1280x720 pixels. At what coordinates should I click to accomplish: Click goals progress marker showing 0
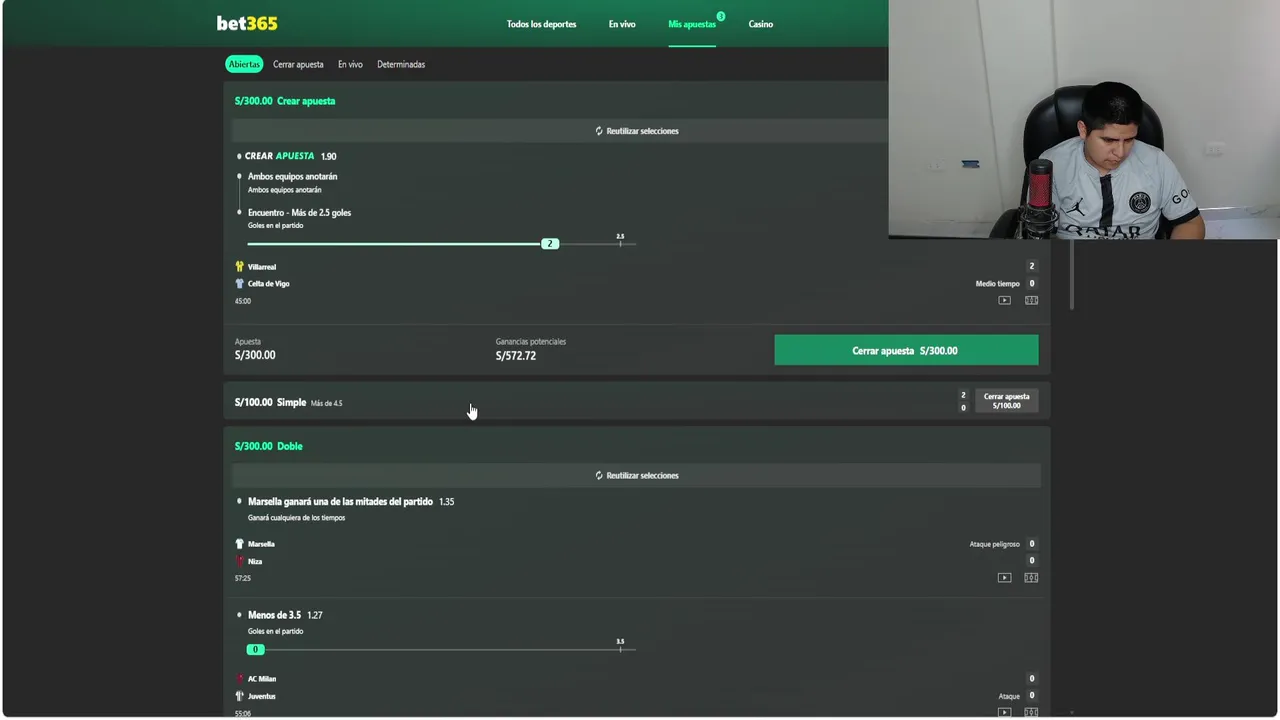(x=255, y=650)
